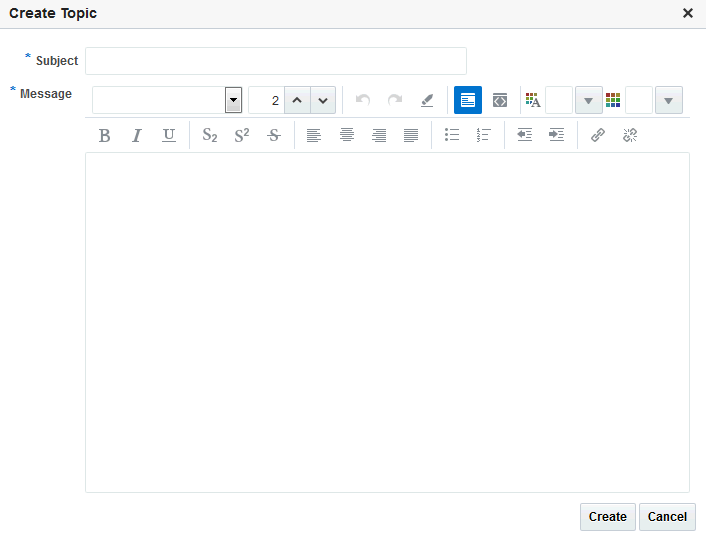Screen dimensions: 706x538
Task: Increase font size with up arrow
Action: click(297, 100)
